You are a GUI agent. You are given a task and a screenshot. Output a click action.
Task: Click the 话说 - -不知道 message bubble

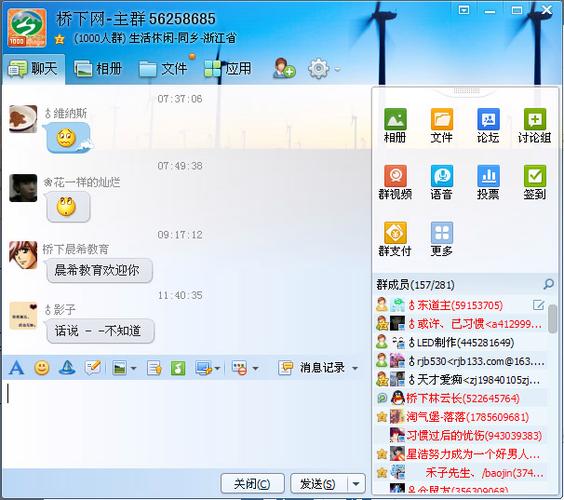pos(100,331)
